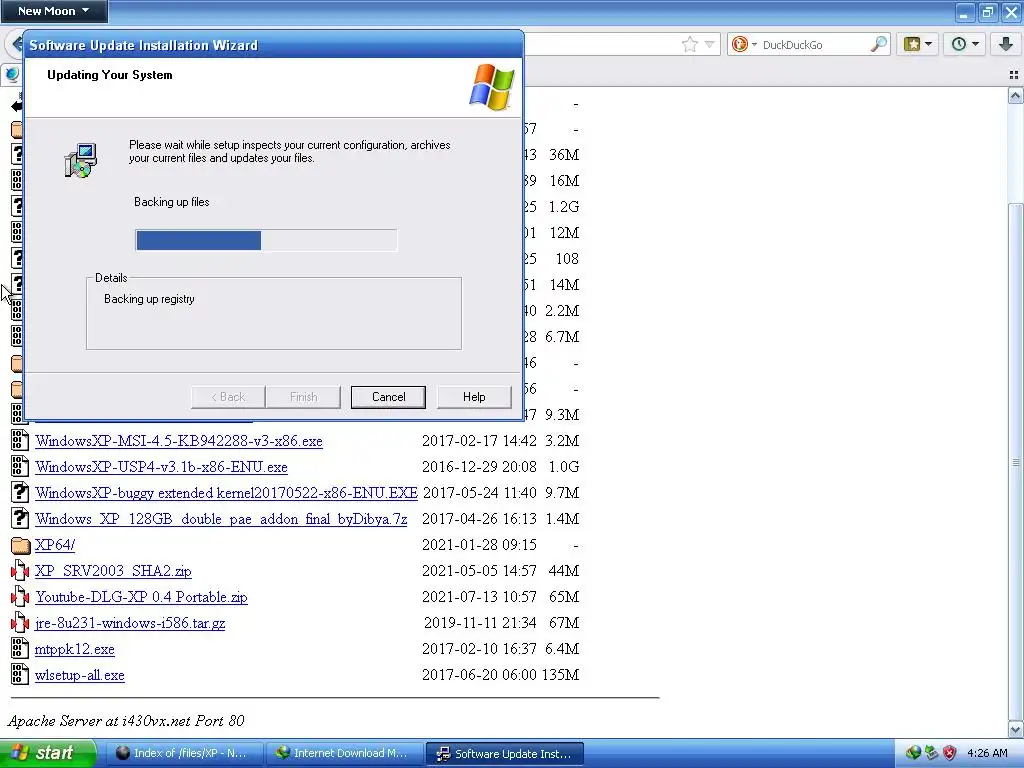Switch to Index of /files/XP taskbar window

coord(185,753)
